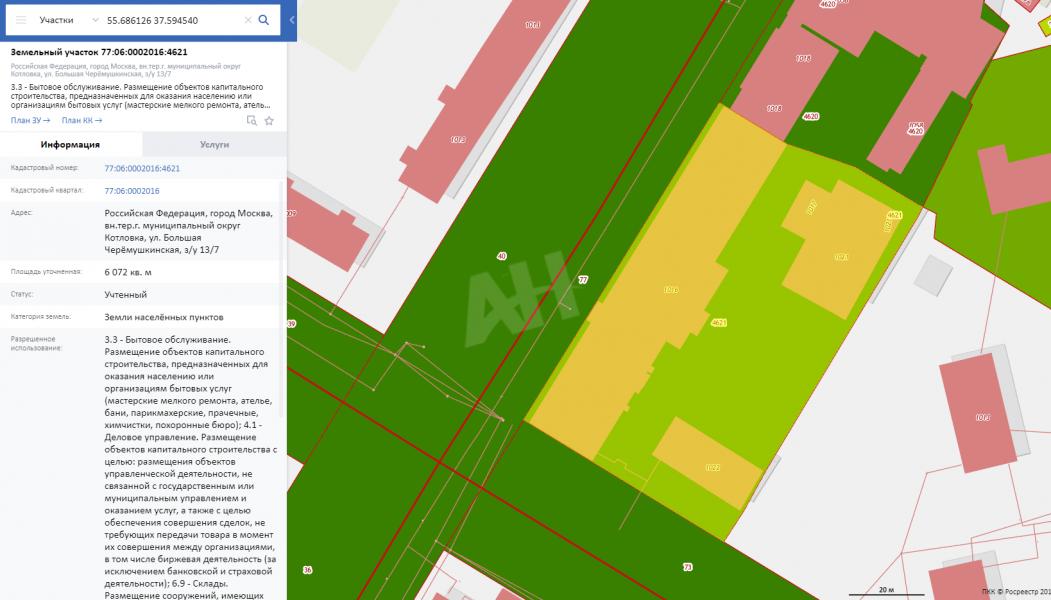Click the value Земли населённых пунктов
This screenshot has height=600, width=1051.
coord(164,317)
